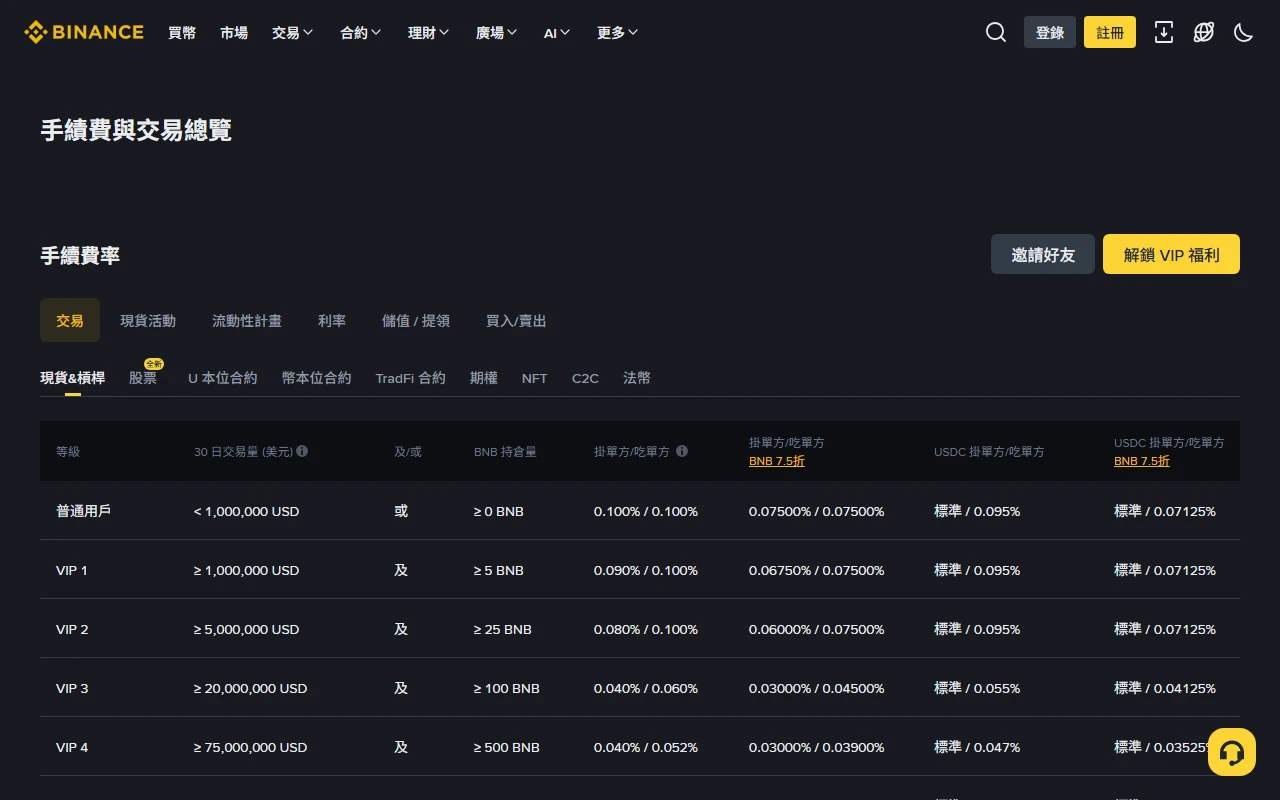
Task: Open the download app icon
Action: tap(1164, 32)
